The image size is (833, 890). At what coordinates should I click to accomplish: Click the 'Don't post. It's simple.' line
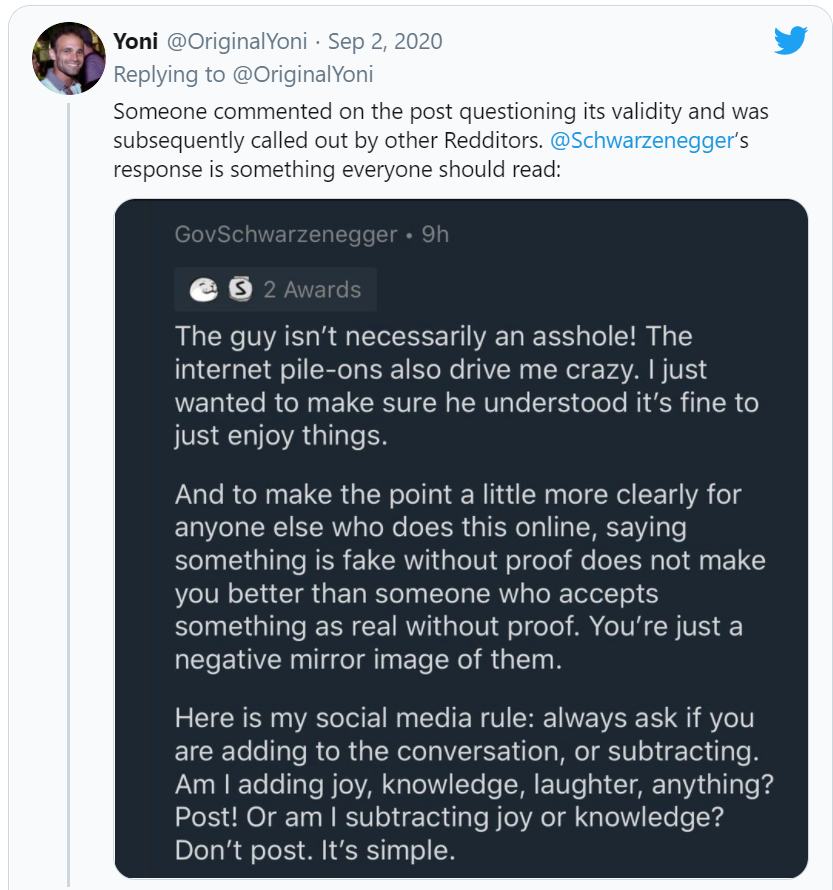pyautogui.click(x=315, y=850)
